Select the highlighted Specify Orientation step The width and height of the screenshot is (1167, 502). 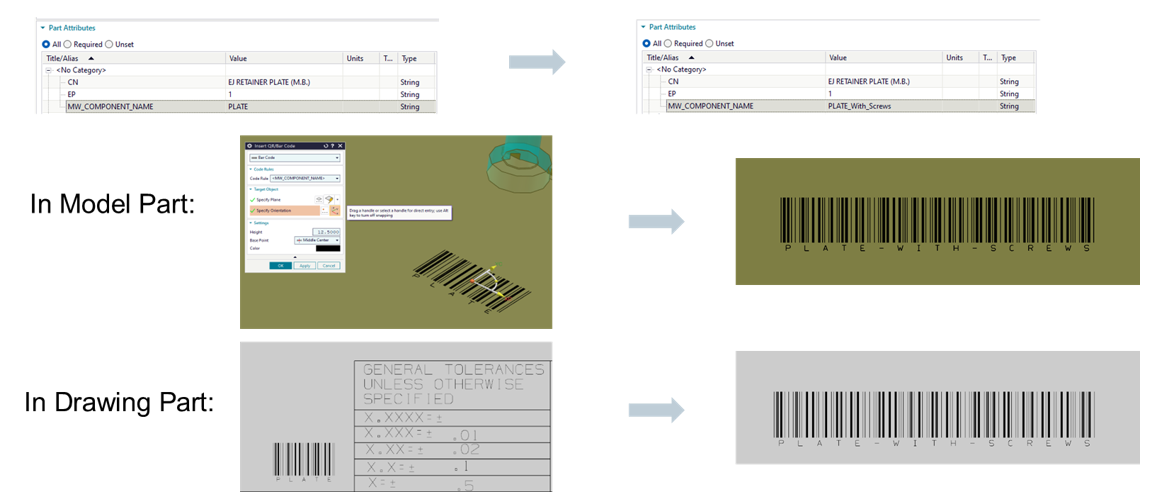[x=284, y=211]
